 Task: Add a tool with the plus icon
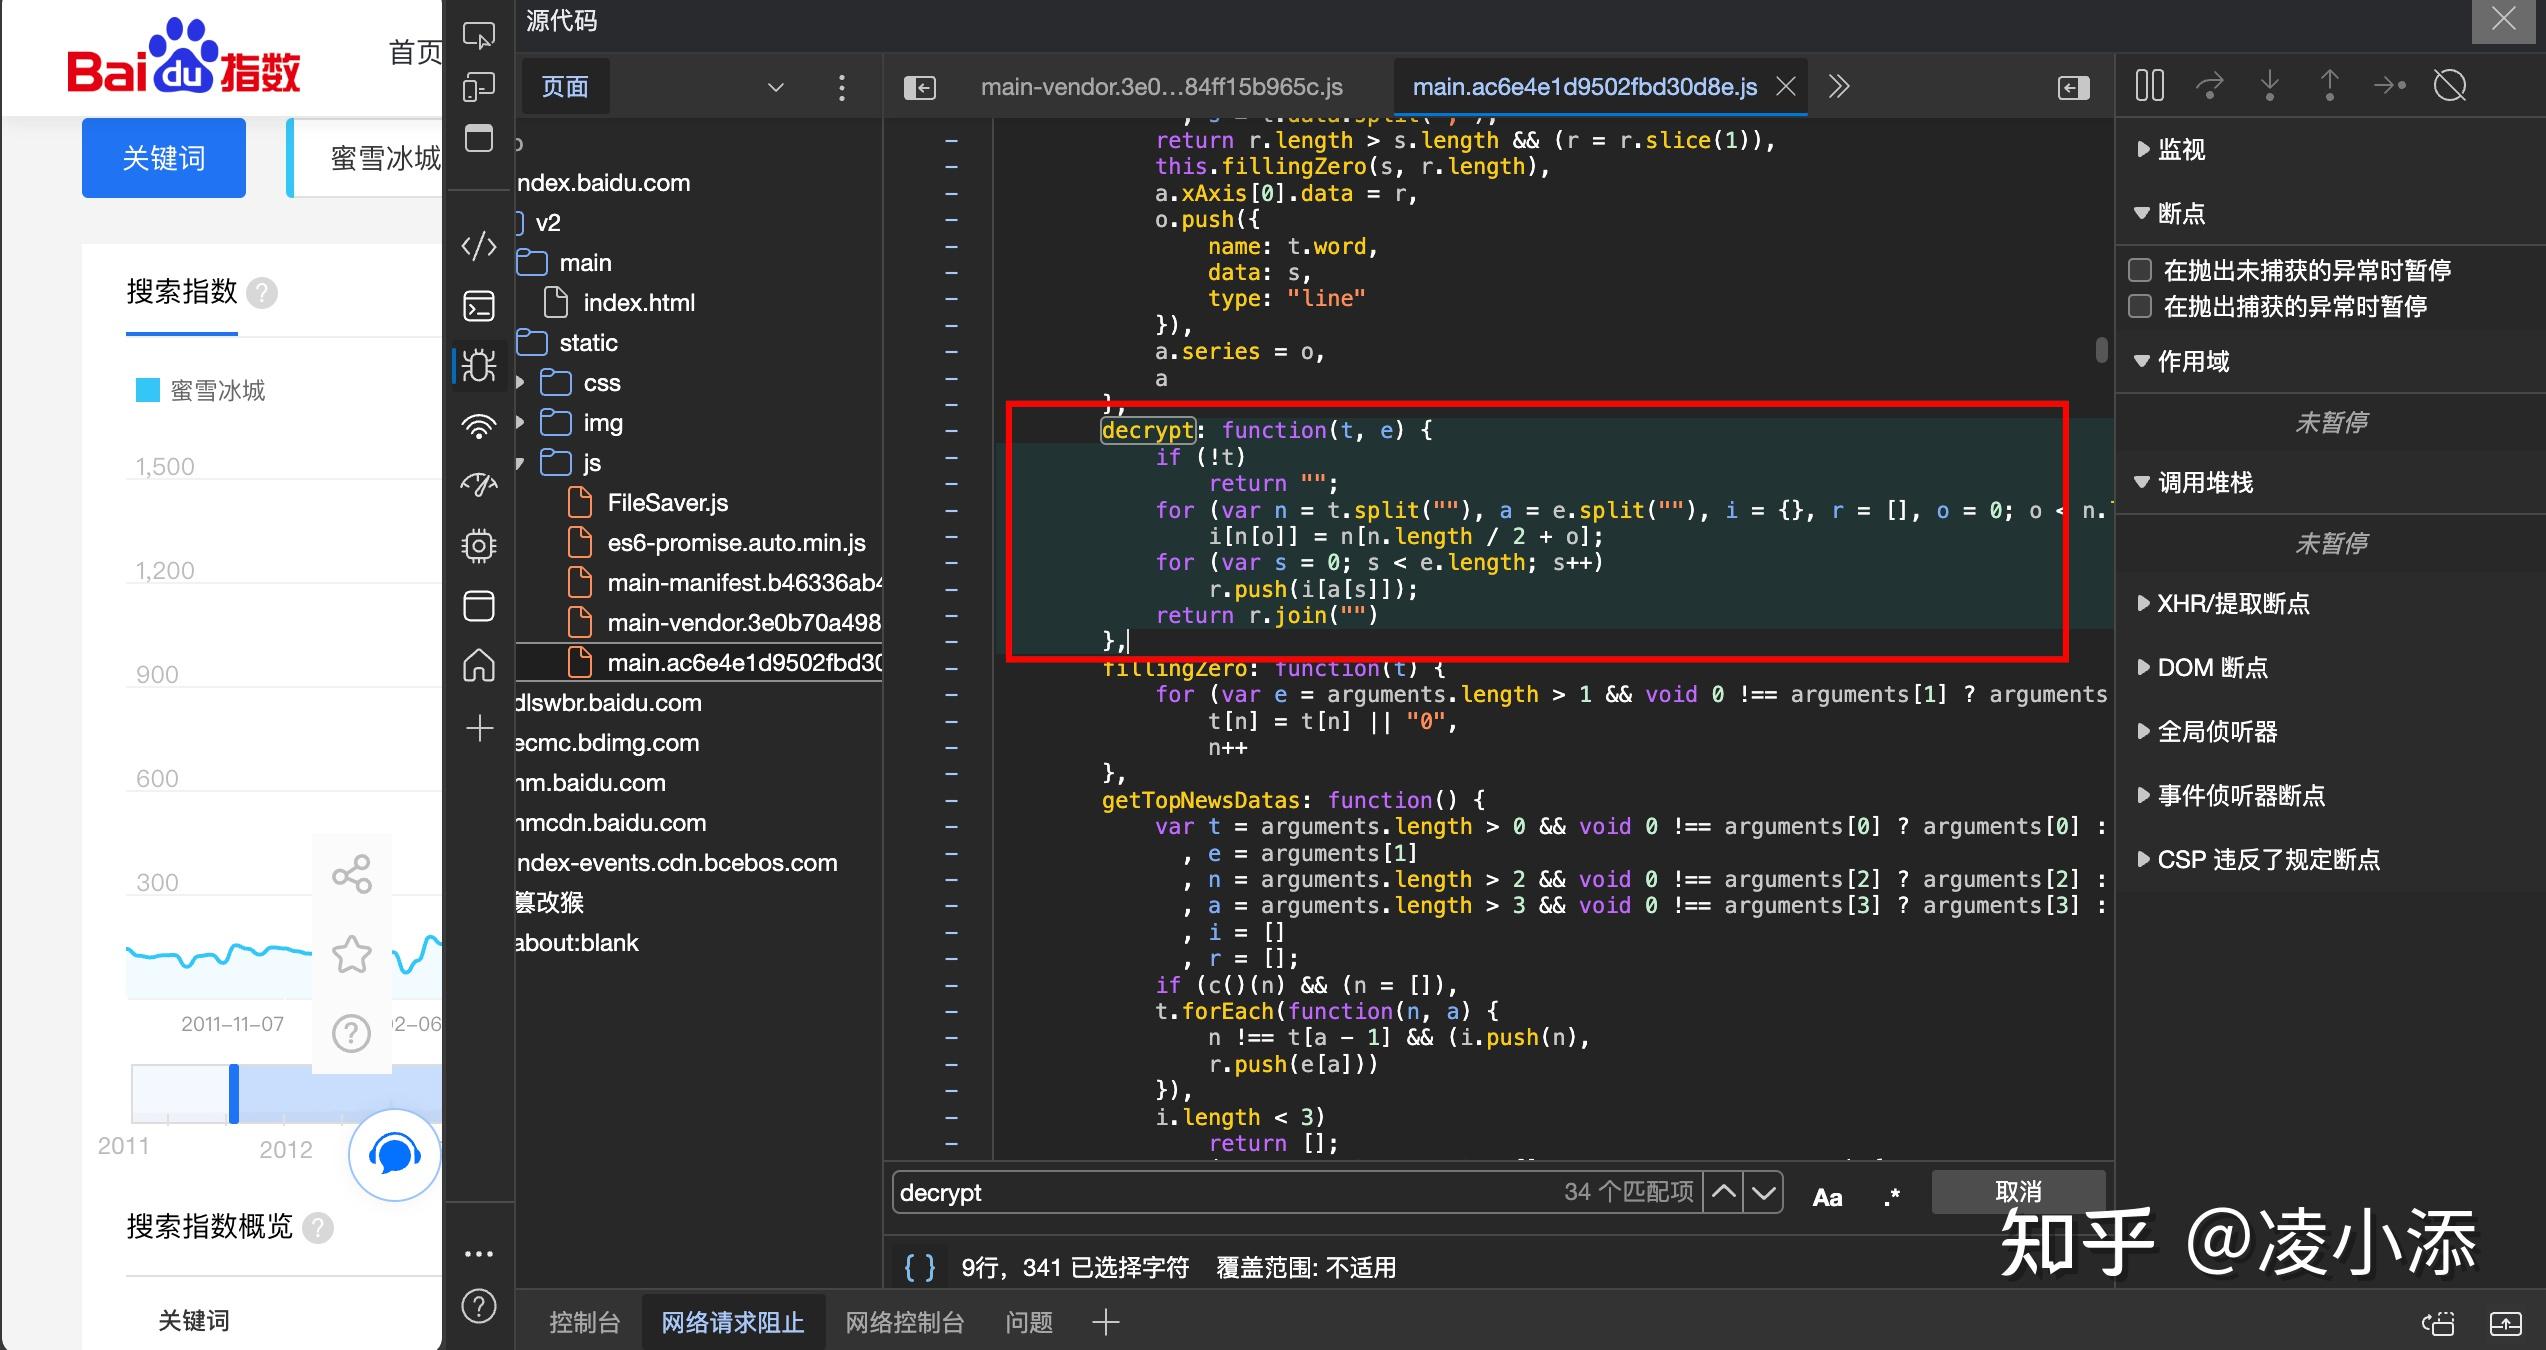(x=479, y=728)
